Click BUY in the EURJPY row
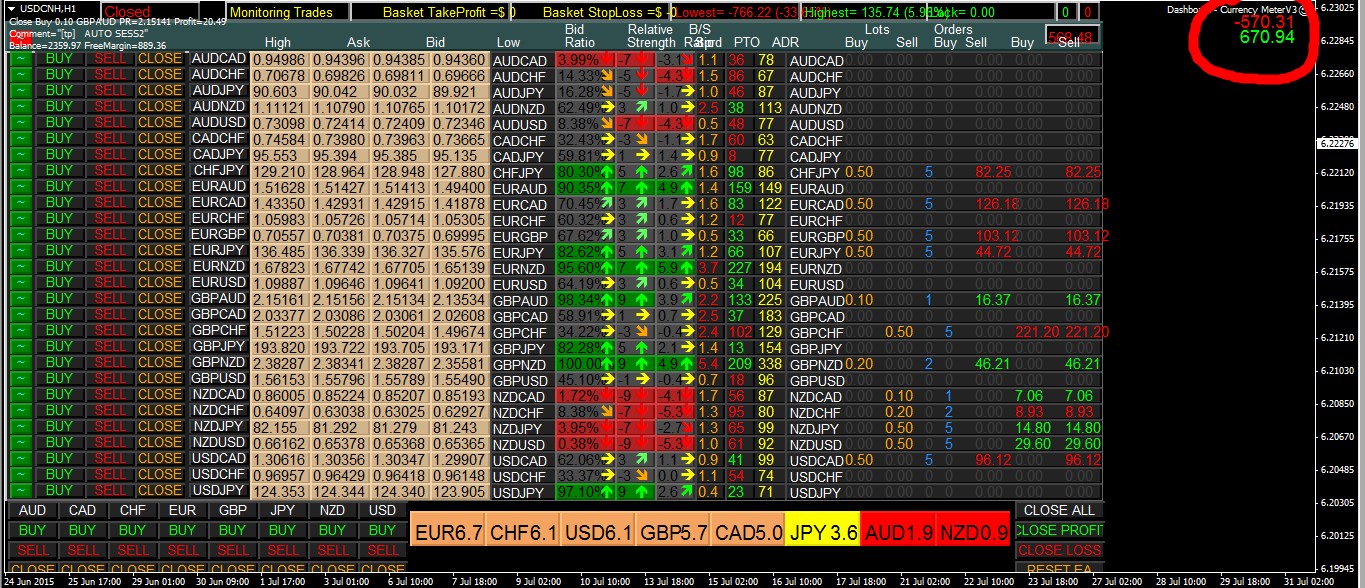Image resolution: width=1365 pixels, height=588 pixels. click(x=59, y=251)
